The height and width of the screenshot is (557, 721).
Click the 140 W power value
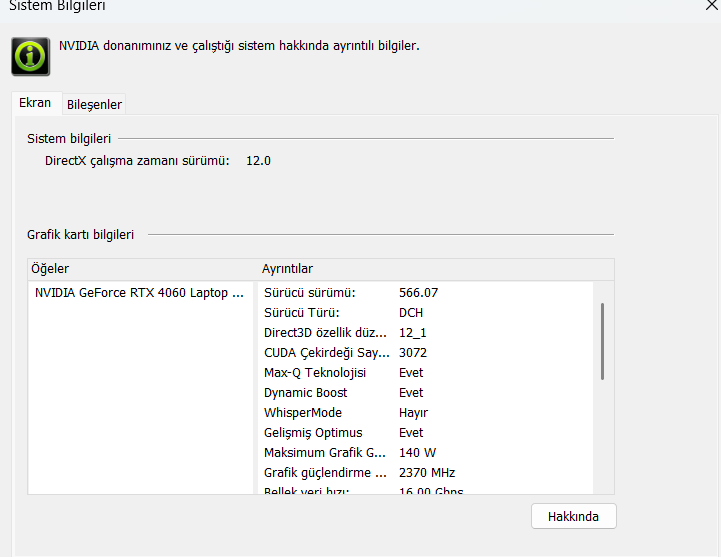click(417, 453)
